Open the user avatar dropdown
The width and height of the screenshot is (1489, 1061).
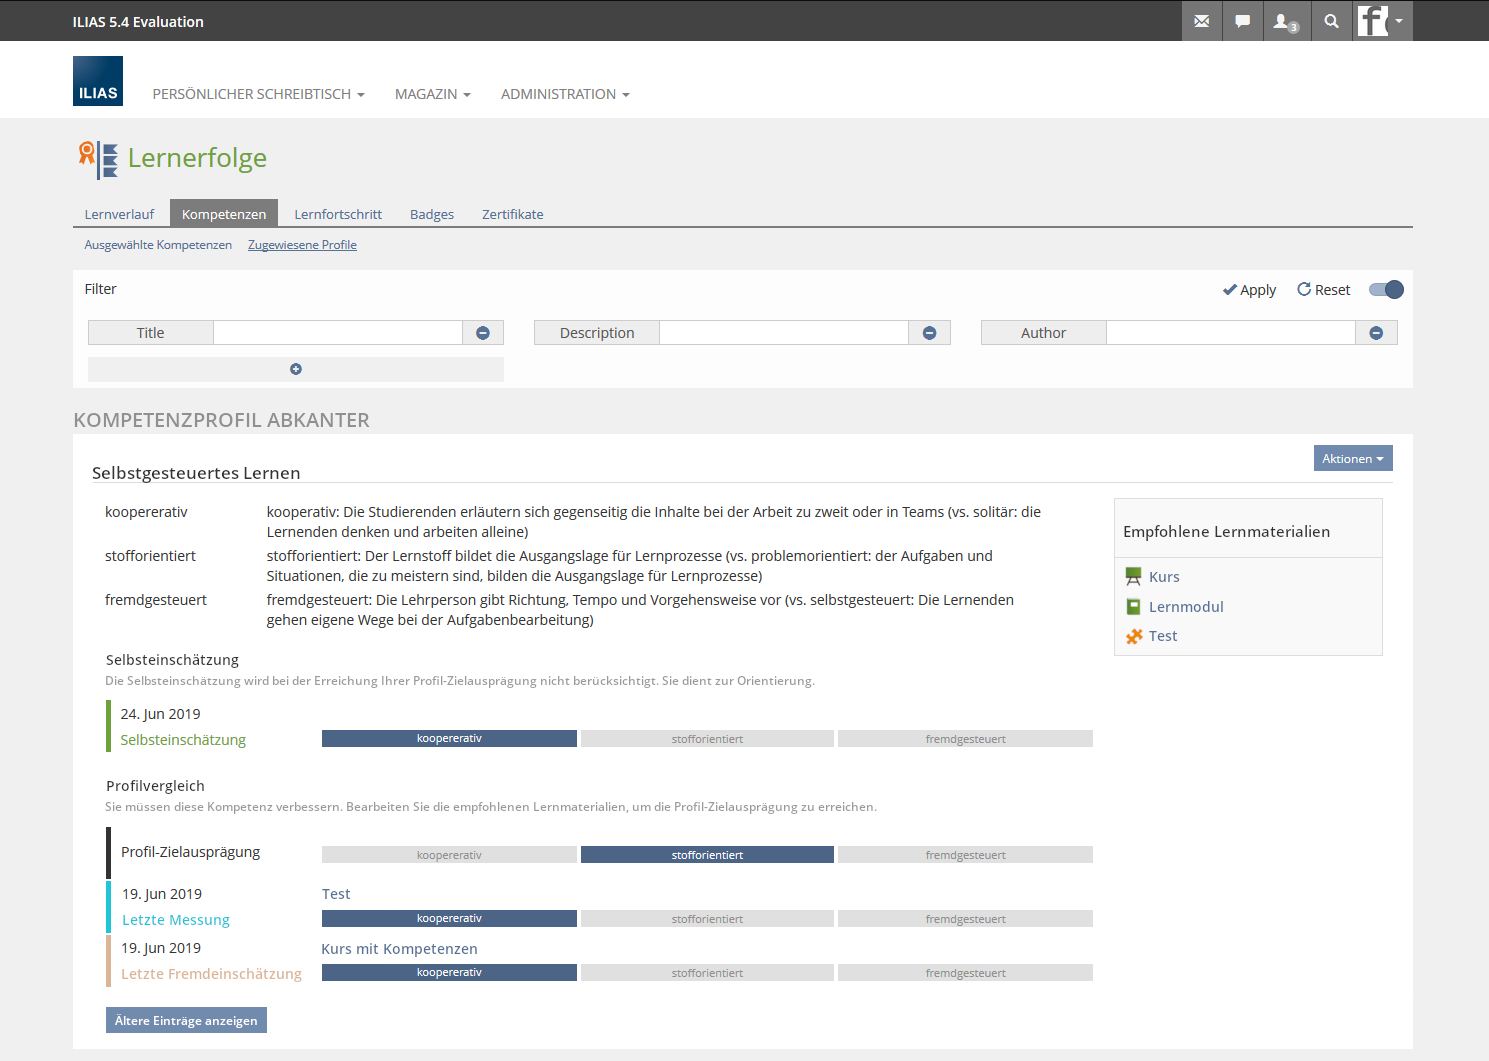click(1382, 21)
